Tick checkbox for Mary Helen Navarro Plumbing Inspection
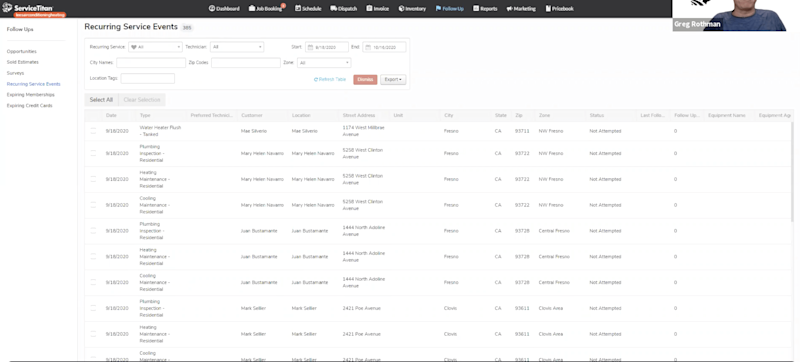Viewport: 800px width, 362px height. click(x=93, y=153)
